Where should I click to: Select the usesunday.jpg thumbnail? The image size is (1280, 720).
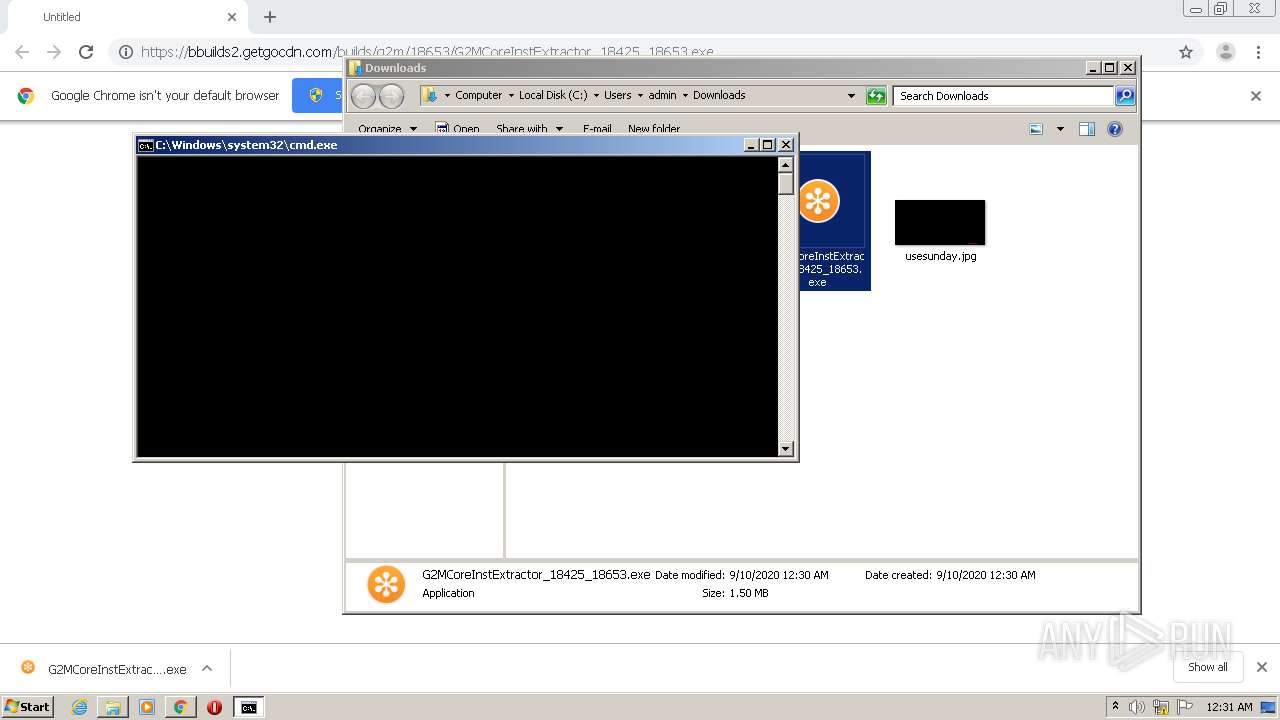(x=940, y=222)
